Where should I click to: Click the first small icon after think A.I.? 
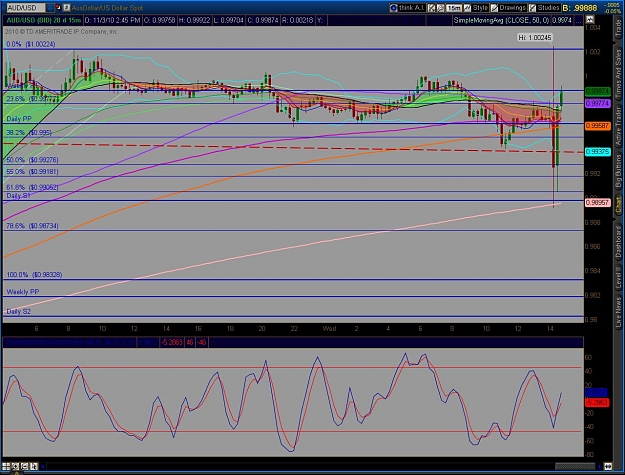(x=432, y=8)
